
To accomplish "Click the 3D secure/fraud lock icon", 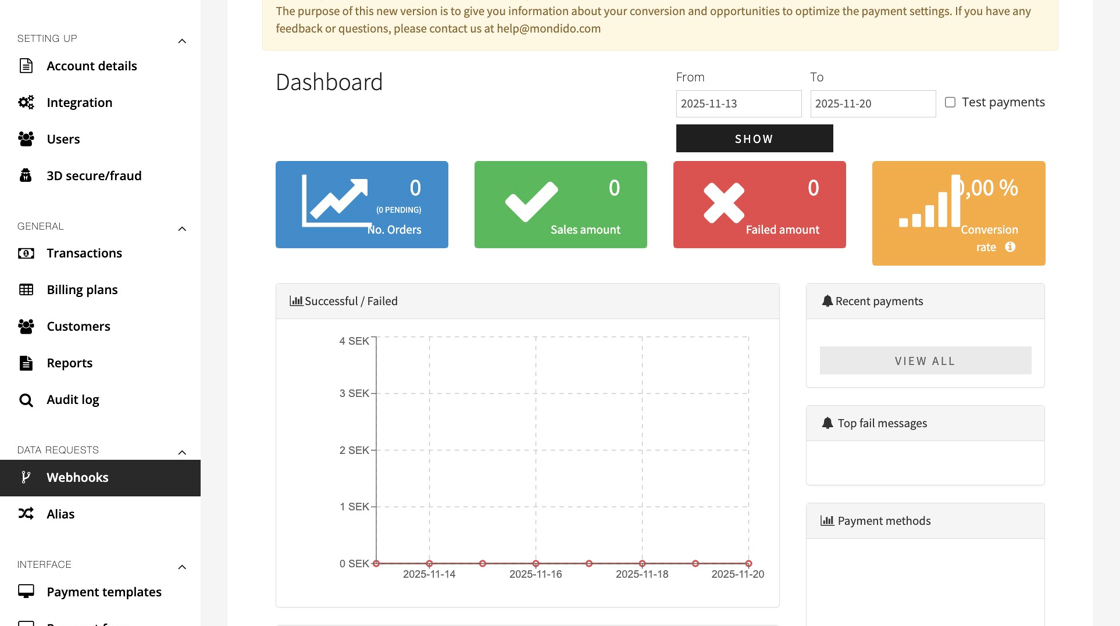I will [26, 175].
